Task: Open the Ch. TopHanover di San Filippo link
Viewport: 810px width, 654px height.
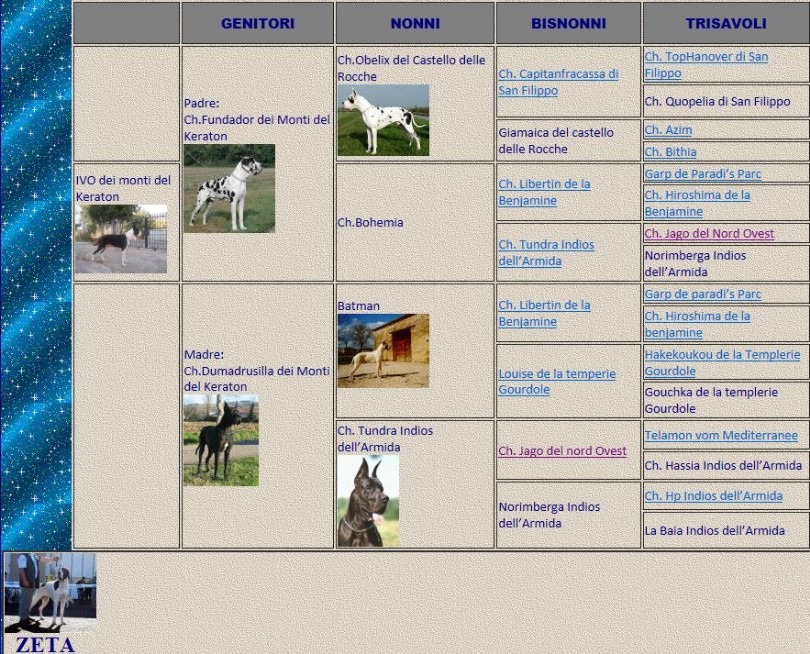Action: coord(706,65)
